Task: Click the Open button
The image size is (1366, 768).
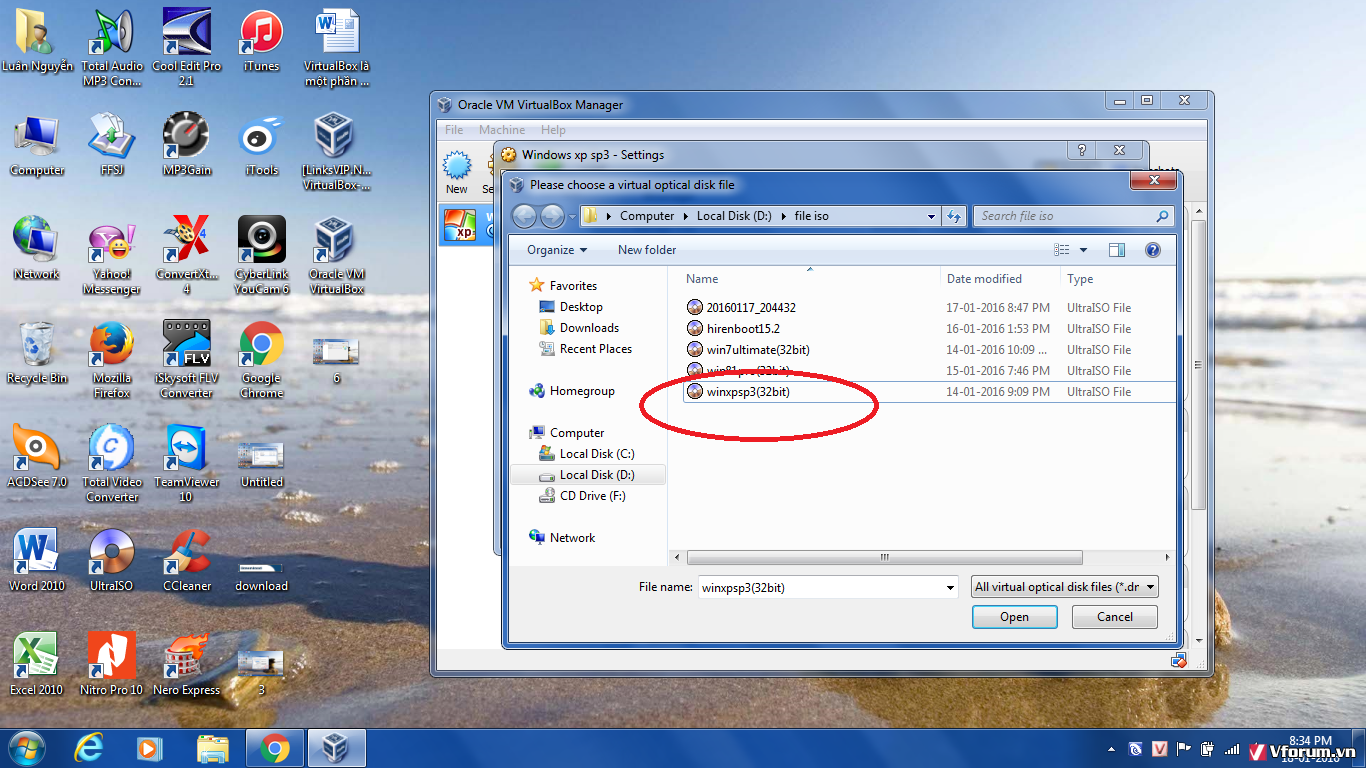Action: [1014, 617]
